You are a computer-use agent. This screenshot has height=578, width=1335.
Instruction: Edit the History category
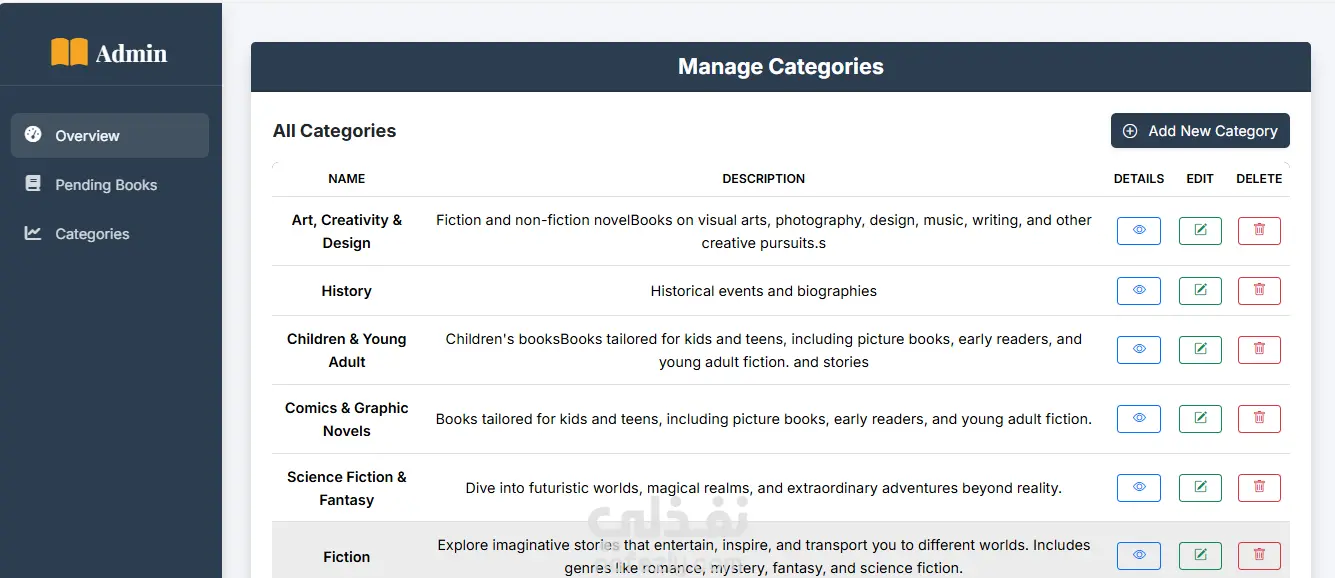click(x=1200, y=291)
